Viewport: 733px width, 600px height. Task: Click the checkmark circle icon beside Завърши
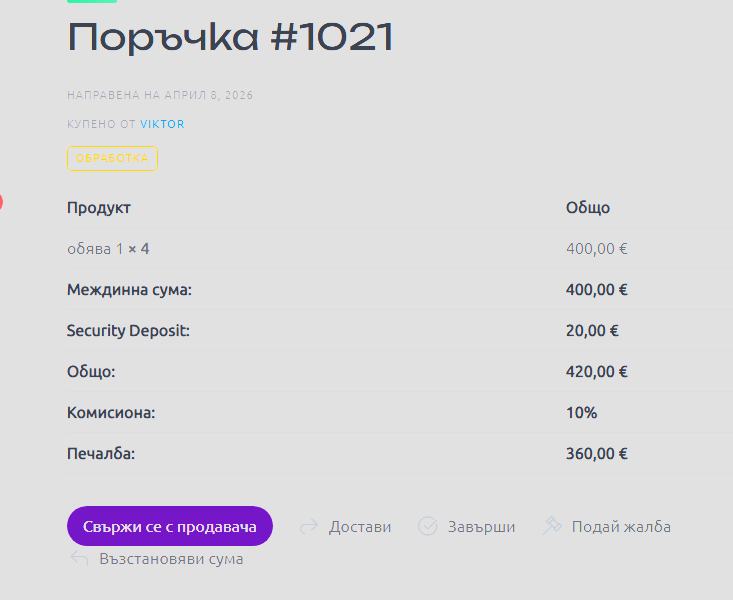click(428, 526)
